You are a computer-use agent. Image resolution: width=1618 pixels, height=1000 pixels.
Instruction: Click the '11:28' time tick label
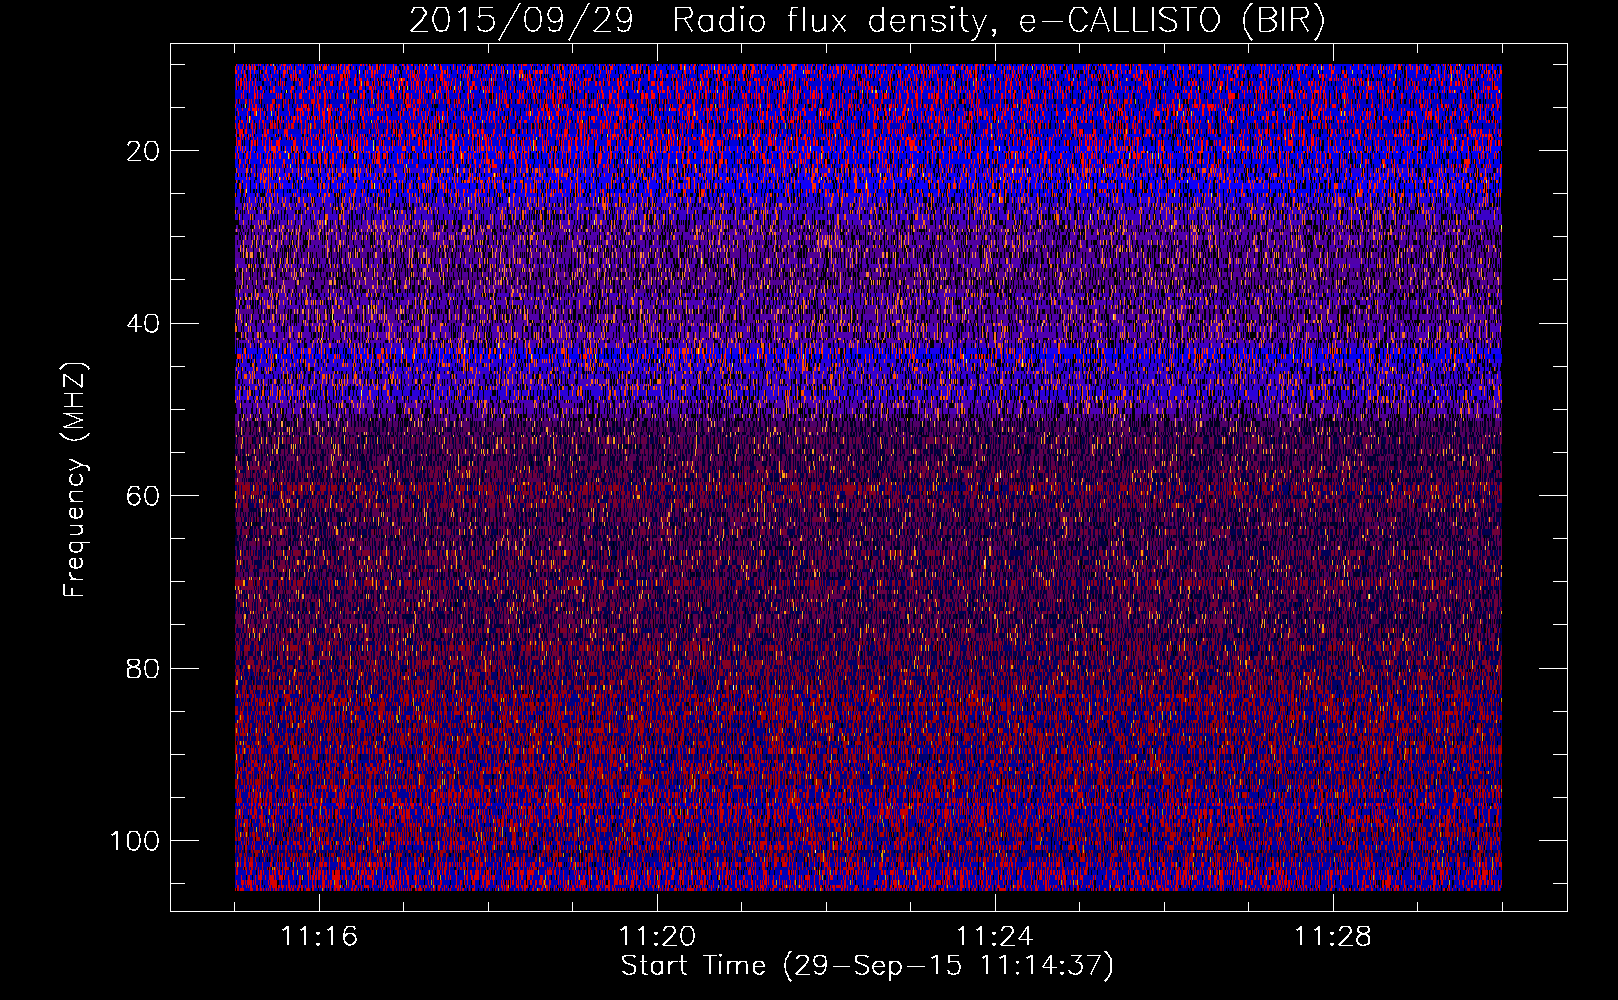pos(1333,937)
